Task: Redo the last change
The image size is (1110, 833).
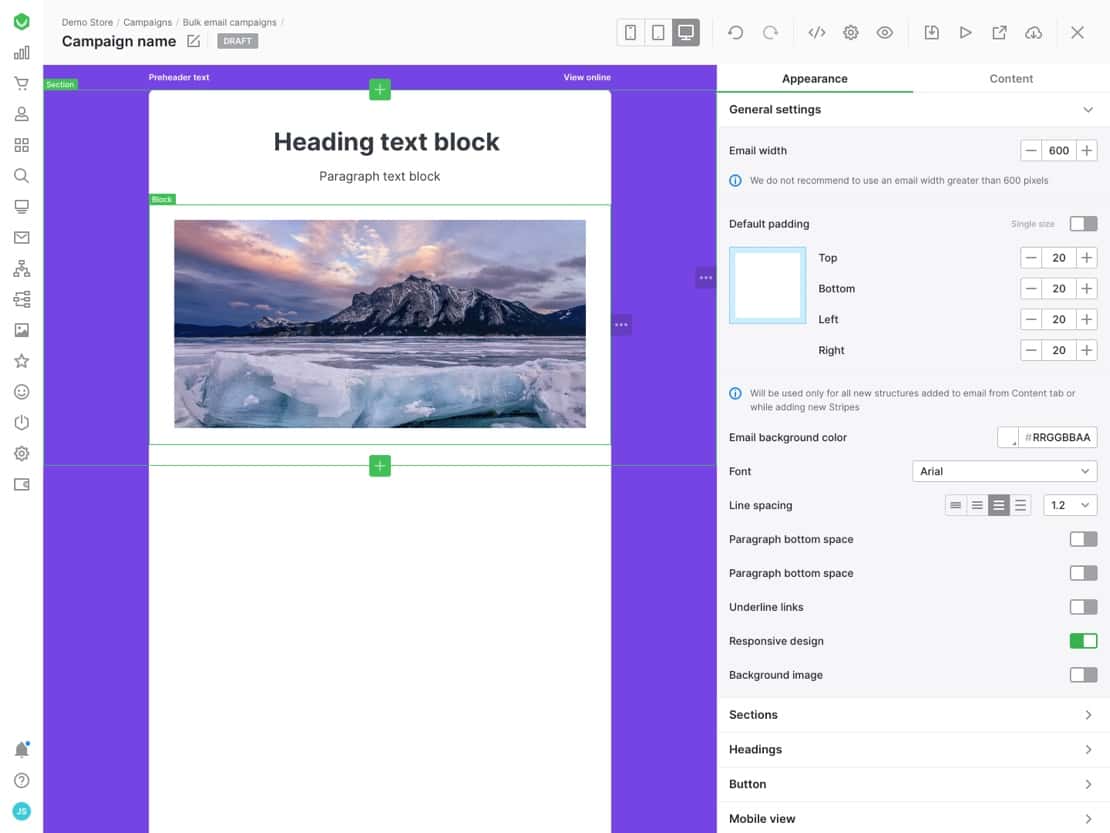Action: pos(770,33)
